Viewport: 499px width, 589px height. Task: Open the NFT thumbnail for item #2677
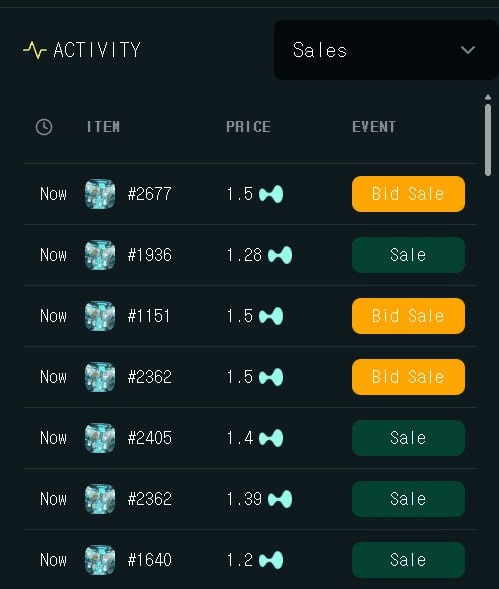point(100,194)
